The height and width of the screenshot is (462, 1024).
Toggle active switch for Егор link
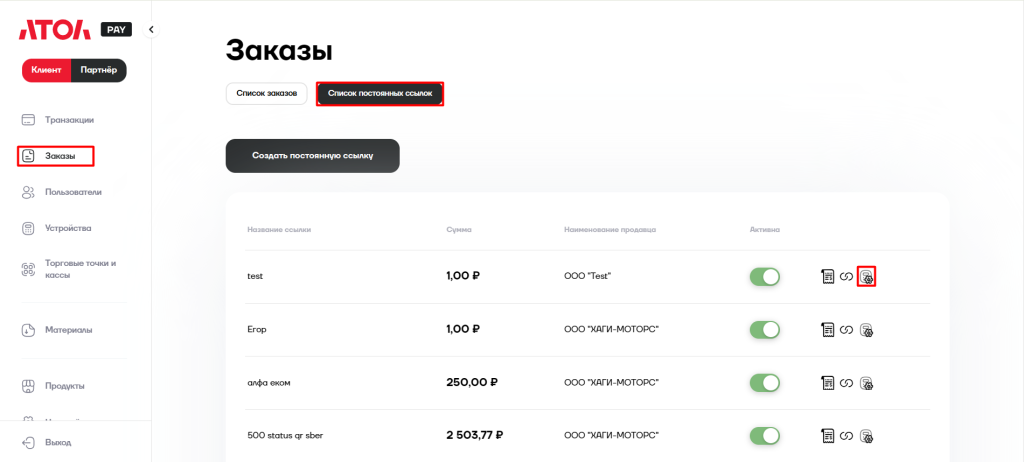(x=764, y=329)
